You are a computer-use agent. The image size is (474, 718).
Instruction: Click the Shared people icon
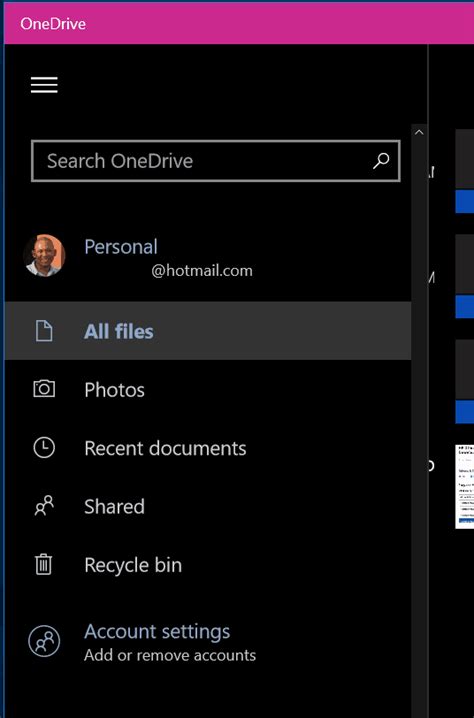(x=44, y=506)
